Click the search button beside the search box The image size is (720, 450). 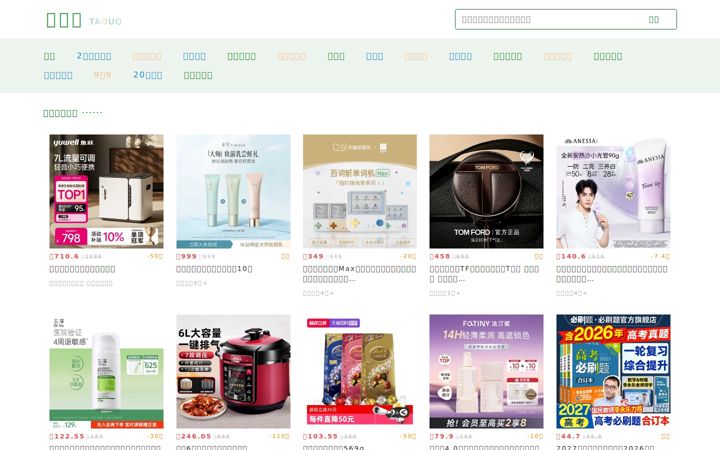click(x=654, y=20)
